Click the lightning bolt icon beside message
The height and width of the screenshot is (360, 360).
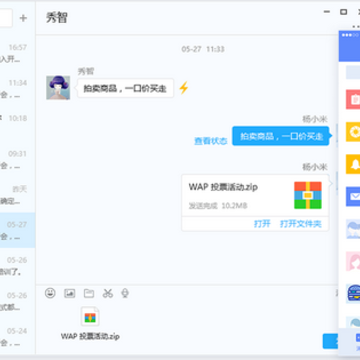point(184,88)
